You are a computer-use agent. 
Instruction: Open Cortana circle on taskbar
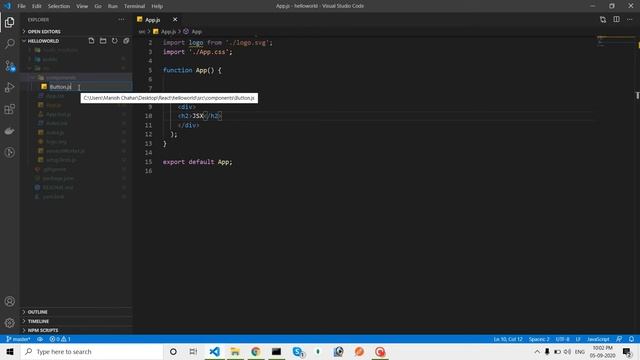coord(173,351)
